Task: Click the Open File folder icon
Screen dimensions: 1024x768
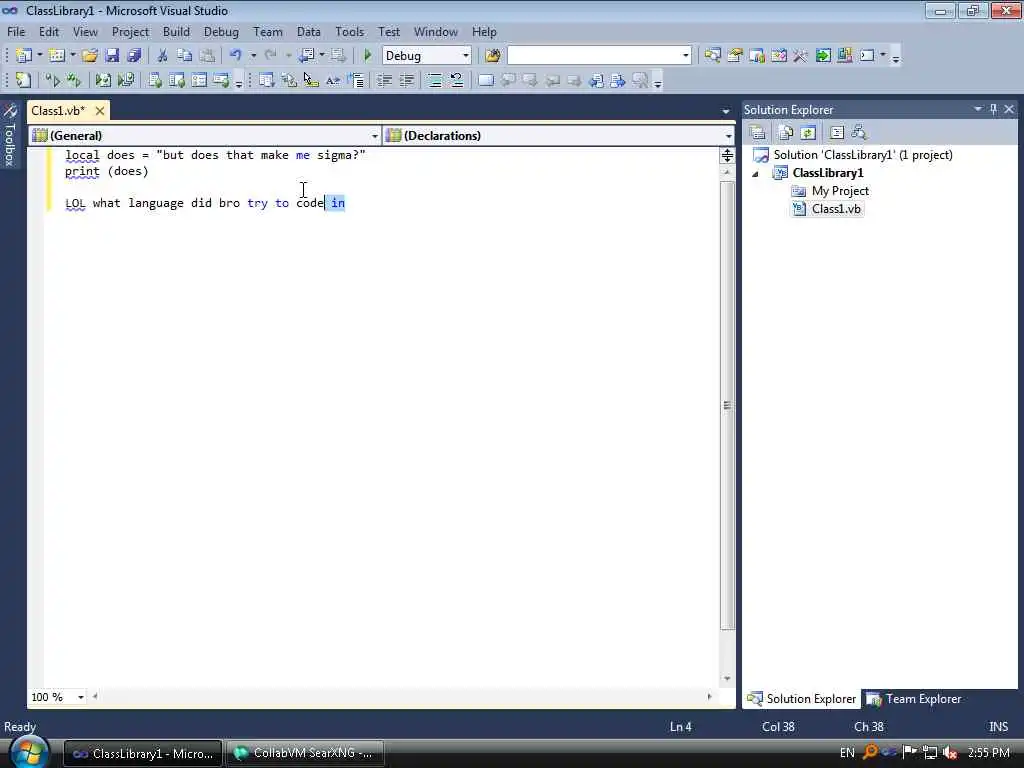Action: coord(89,56)
